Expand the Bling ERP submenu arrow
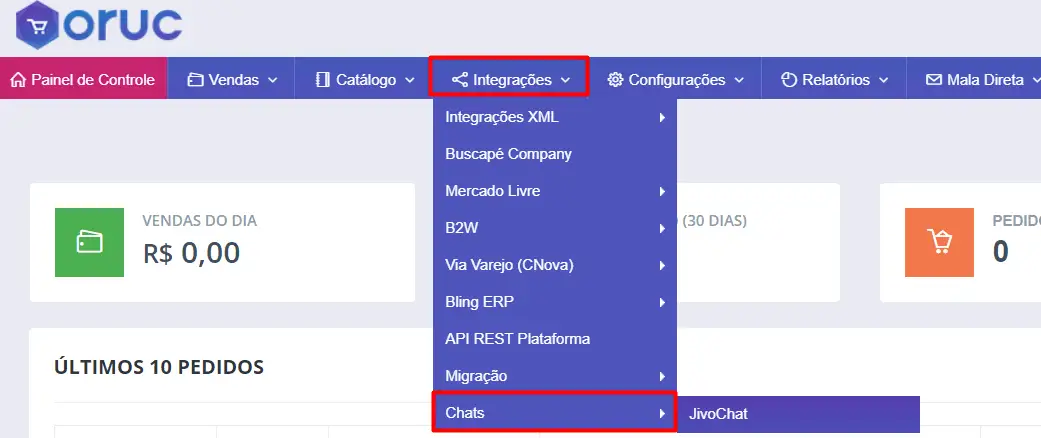This screenshot has height=438, width=1041. point(662,302)
